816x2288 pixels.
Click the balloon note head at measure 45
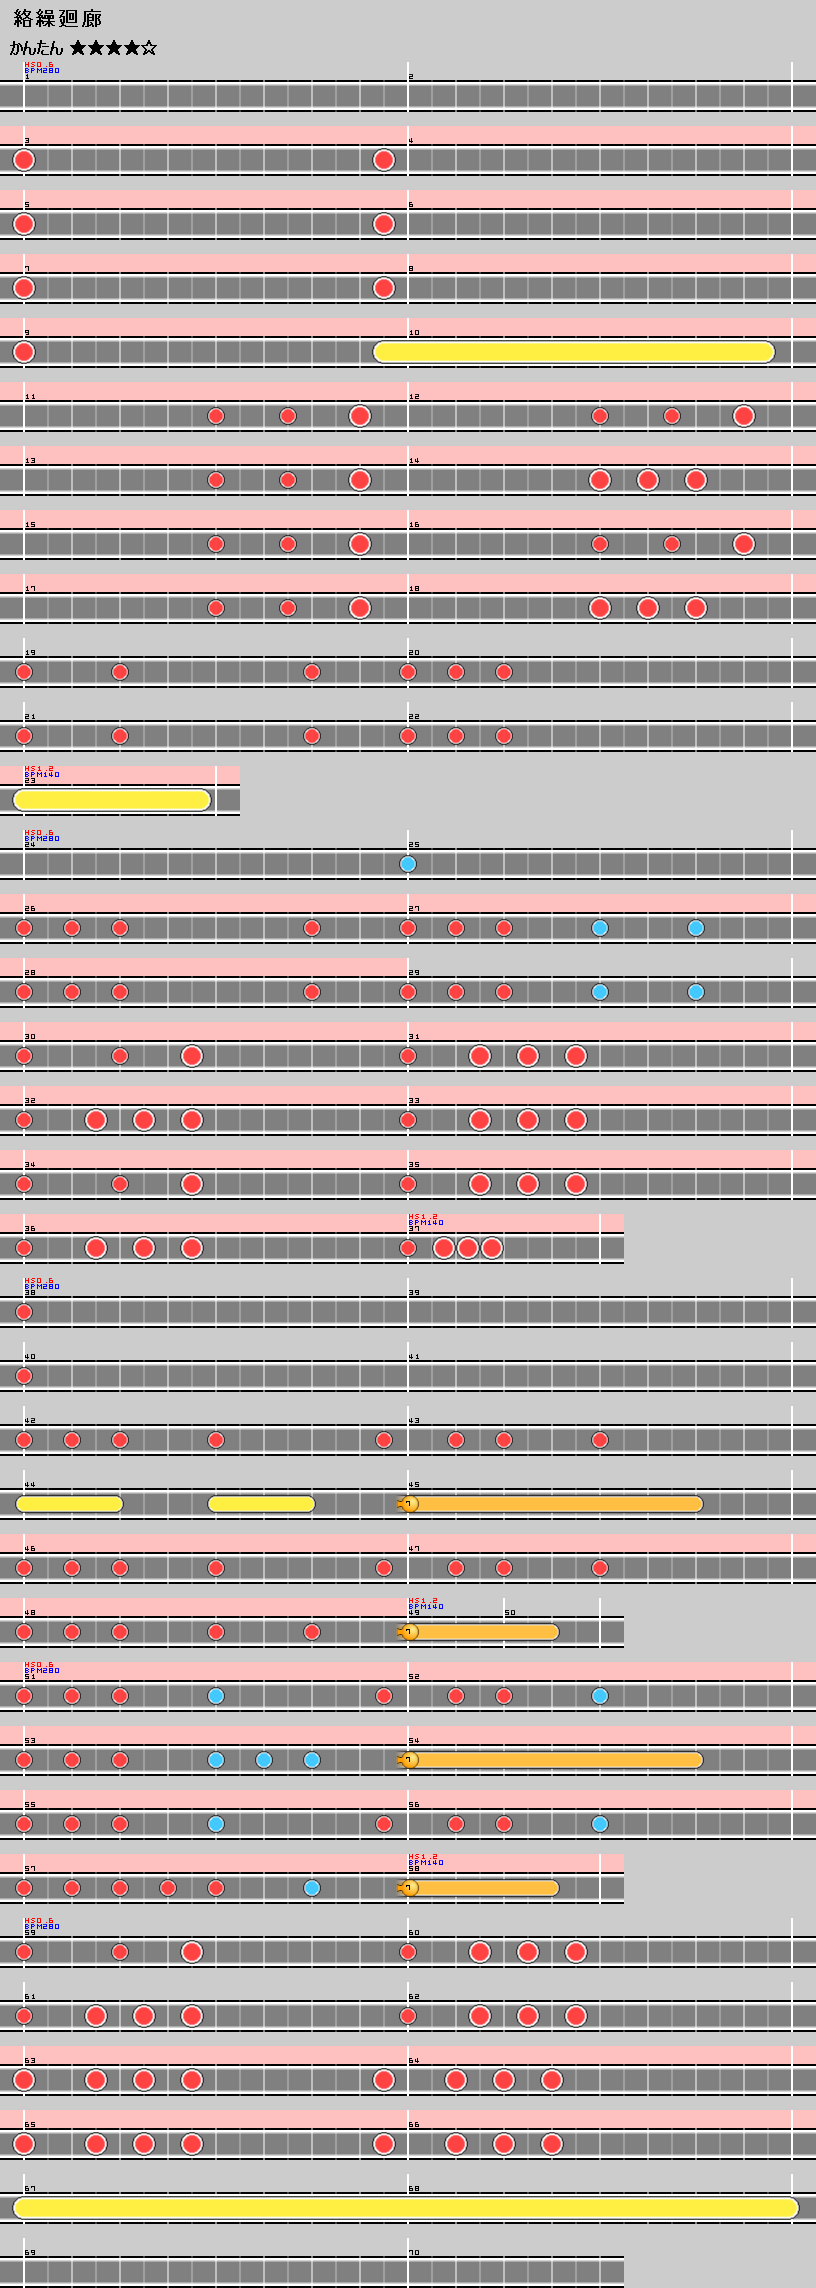(408, 1504)
